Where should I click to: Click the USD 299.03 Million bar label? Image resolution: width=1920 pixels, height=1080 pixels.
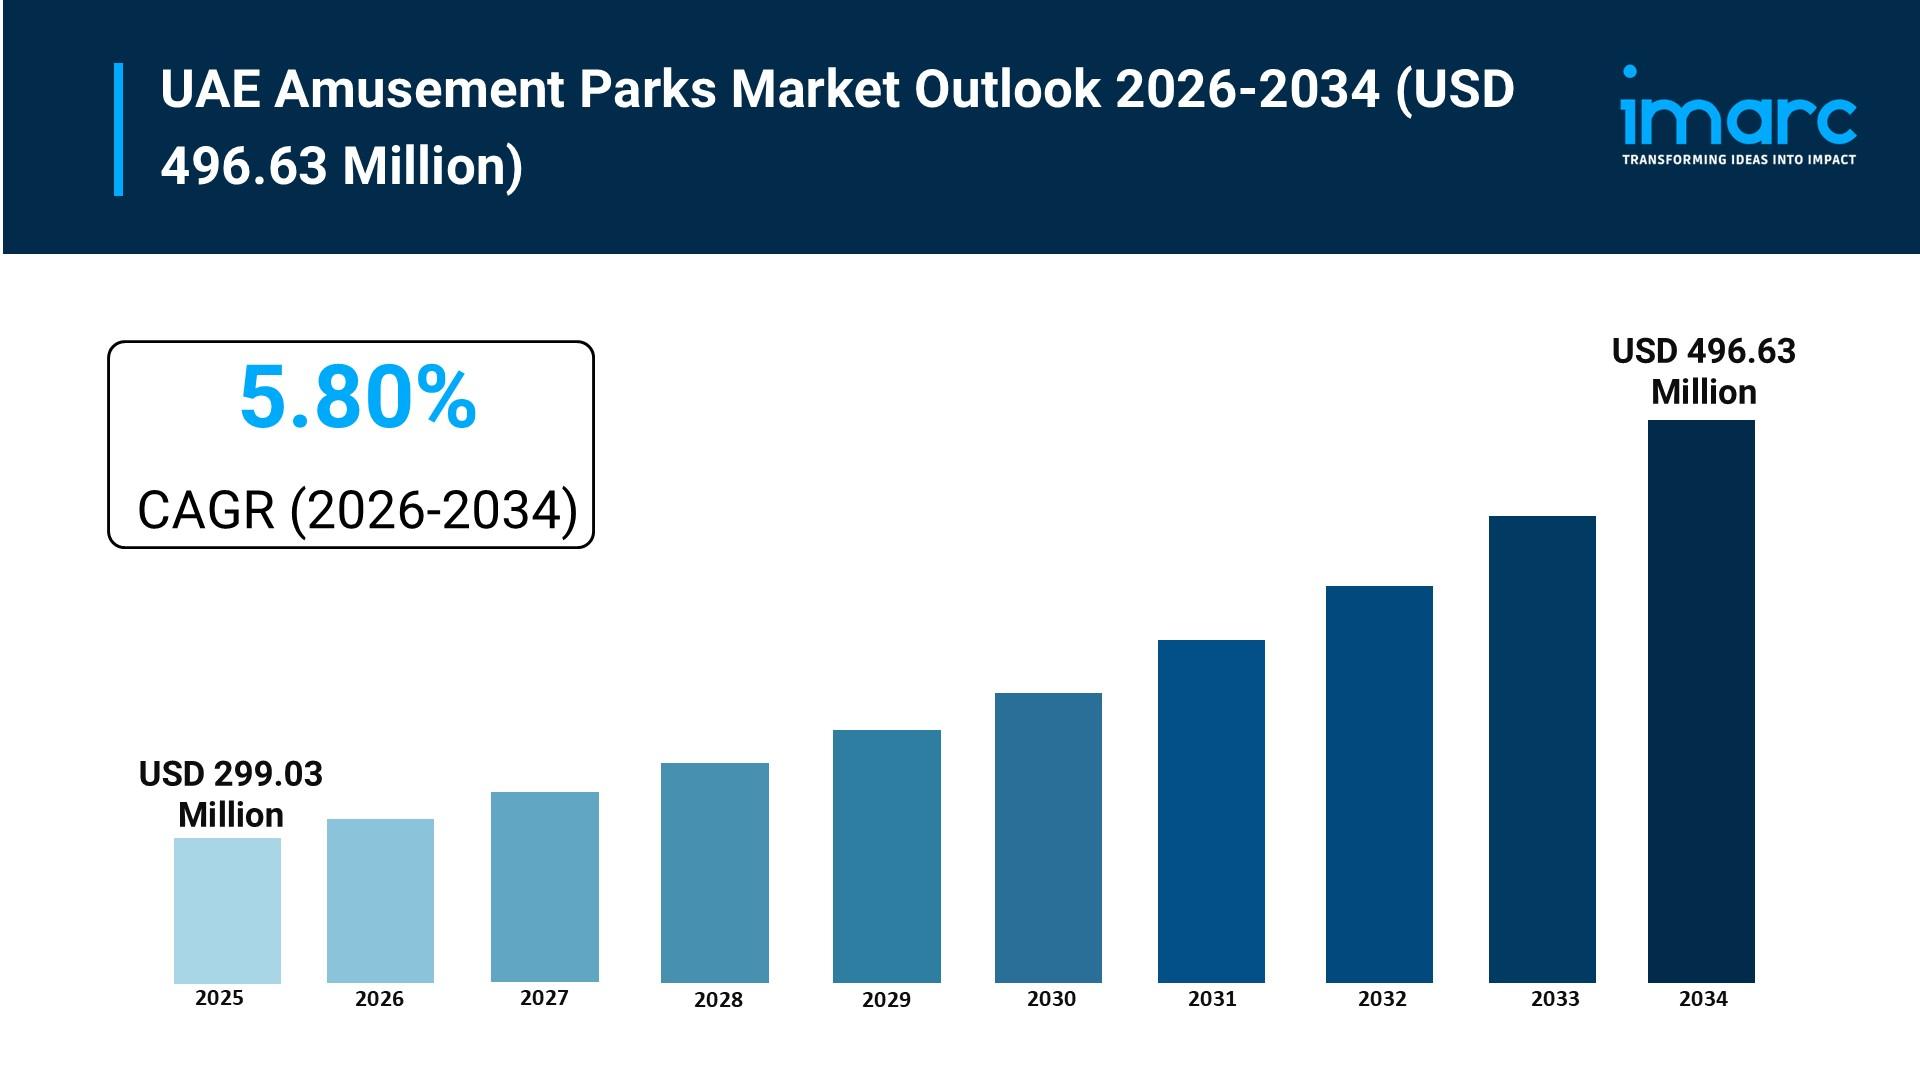tap(231, 794)
